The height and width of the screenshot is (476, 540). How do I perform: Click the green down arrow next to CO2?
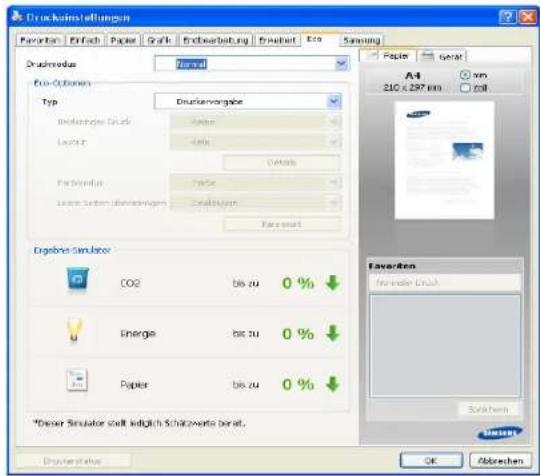(x=333, y=282)
